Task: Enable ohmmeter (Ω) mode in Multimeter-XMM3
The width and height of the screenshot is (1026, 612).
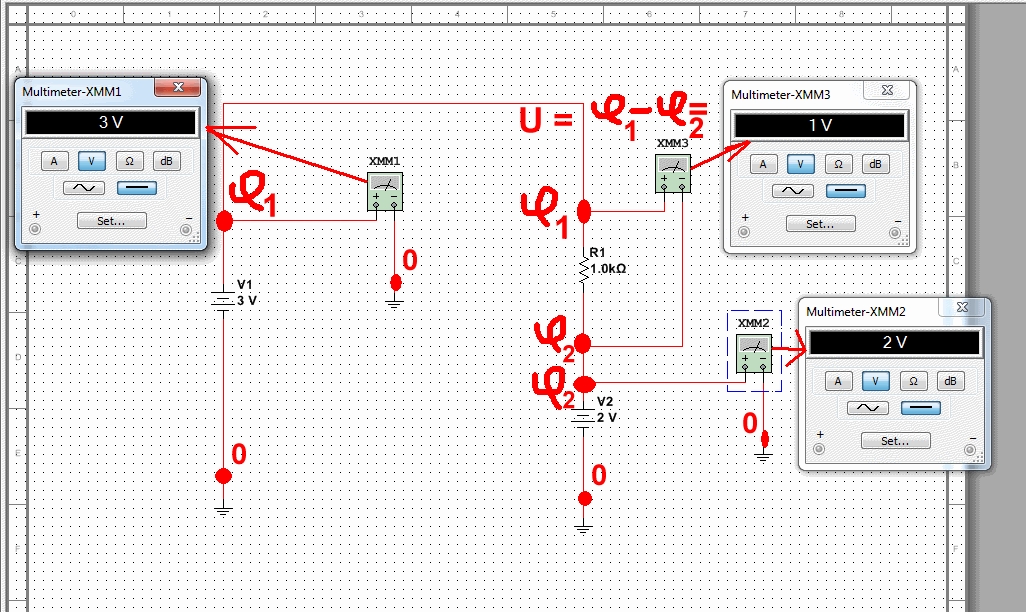Action: 838,164
